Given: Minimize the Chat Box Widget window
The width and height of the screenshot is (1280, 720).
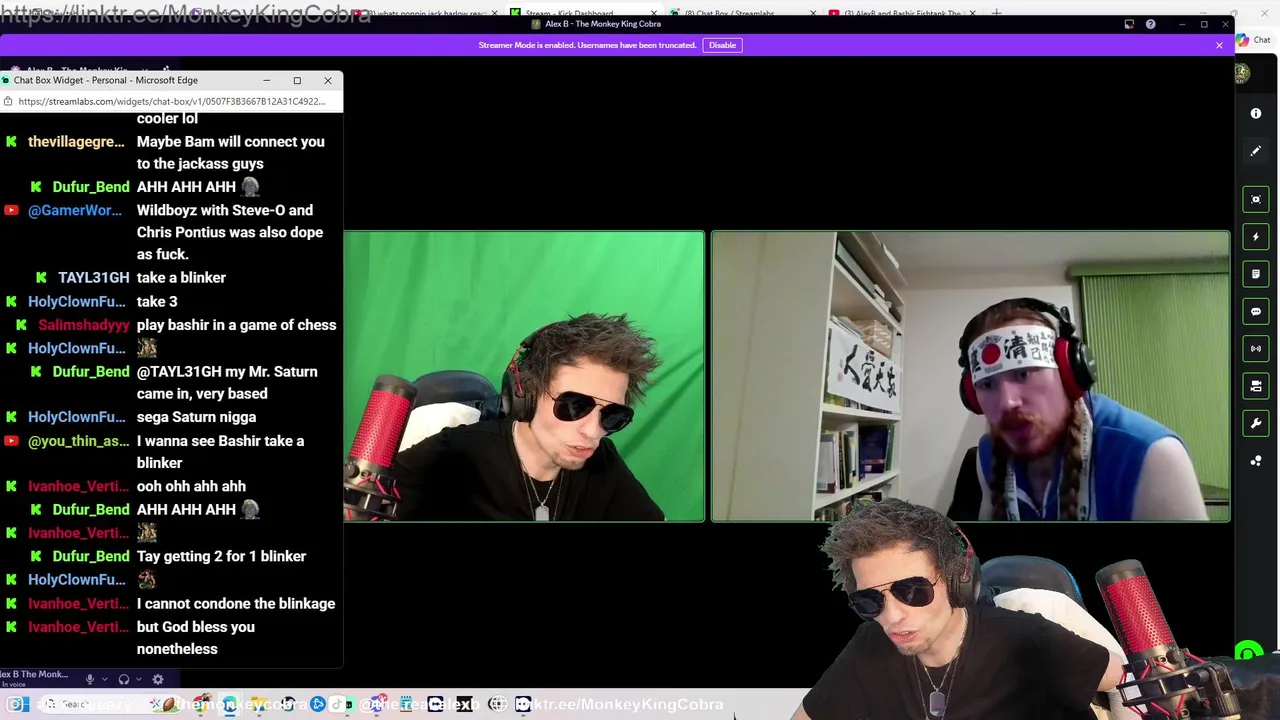Looking at the screenshot, I should click(266, 80).
